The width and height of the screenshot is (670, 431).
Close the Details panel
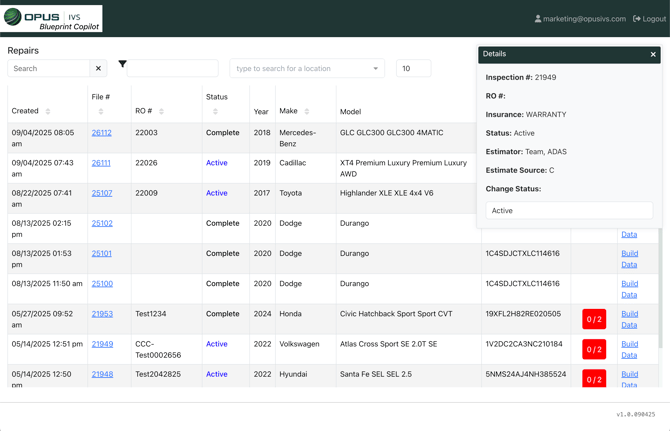tap(653, 54)
